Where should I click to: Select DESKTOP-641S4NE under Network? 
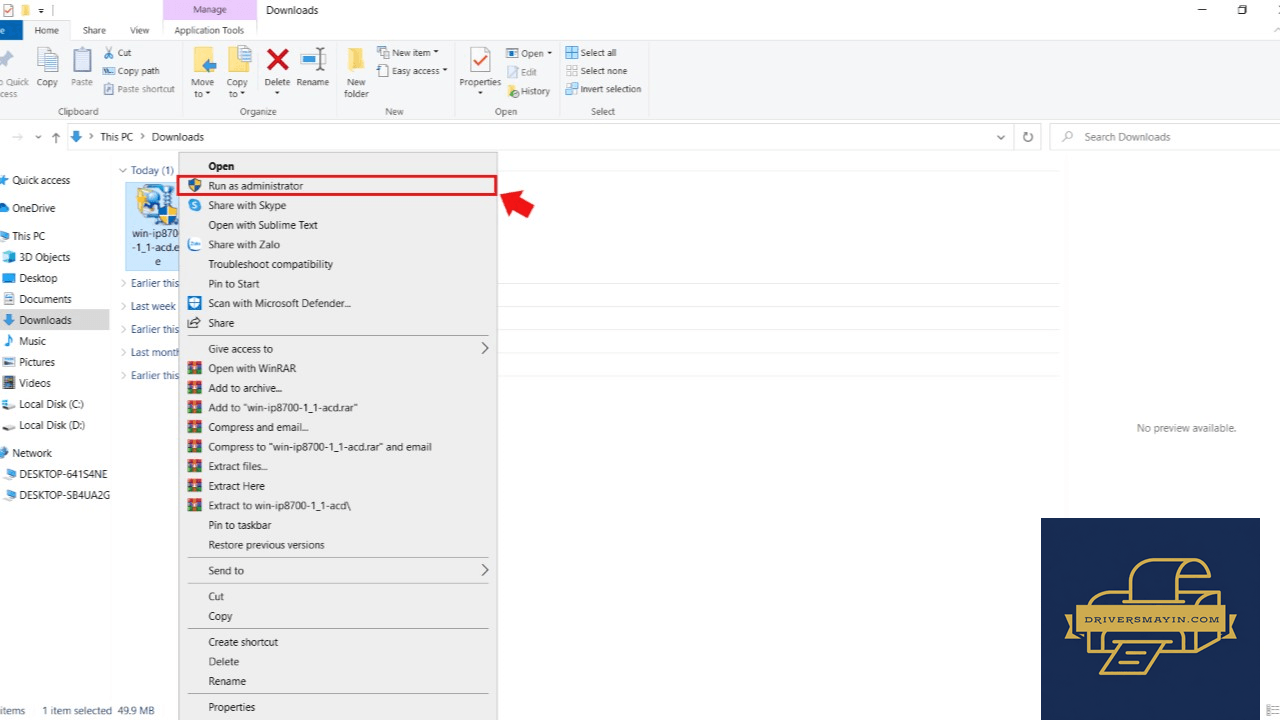62,474
